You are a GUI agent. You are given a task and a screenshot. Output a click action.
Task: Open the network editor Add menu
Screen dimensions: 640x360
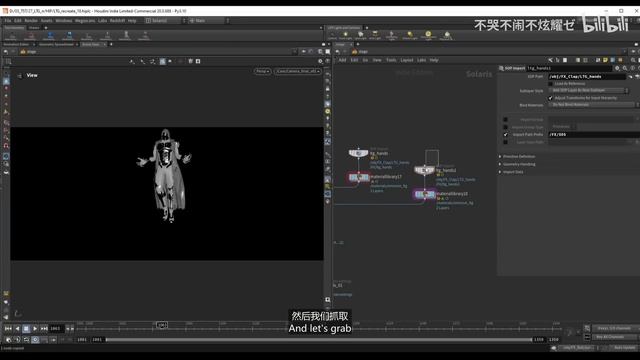342,60
